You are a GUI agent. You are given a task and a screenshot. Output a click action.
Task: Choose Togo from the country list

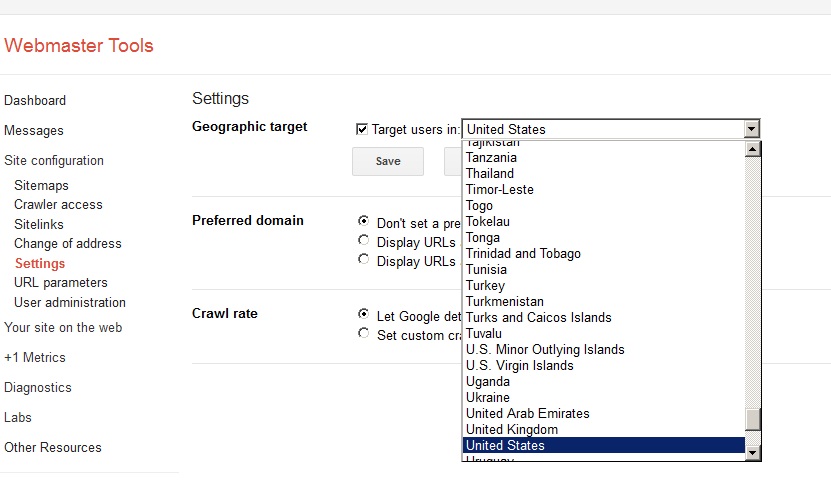click(604, 206)
